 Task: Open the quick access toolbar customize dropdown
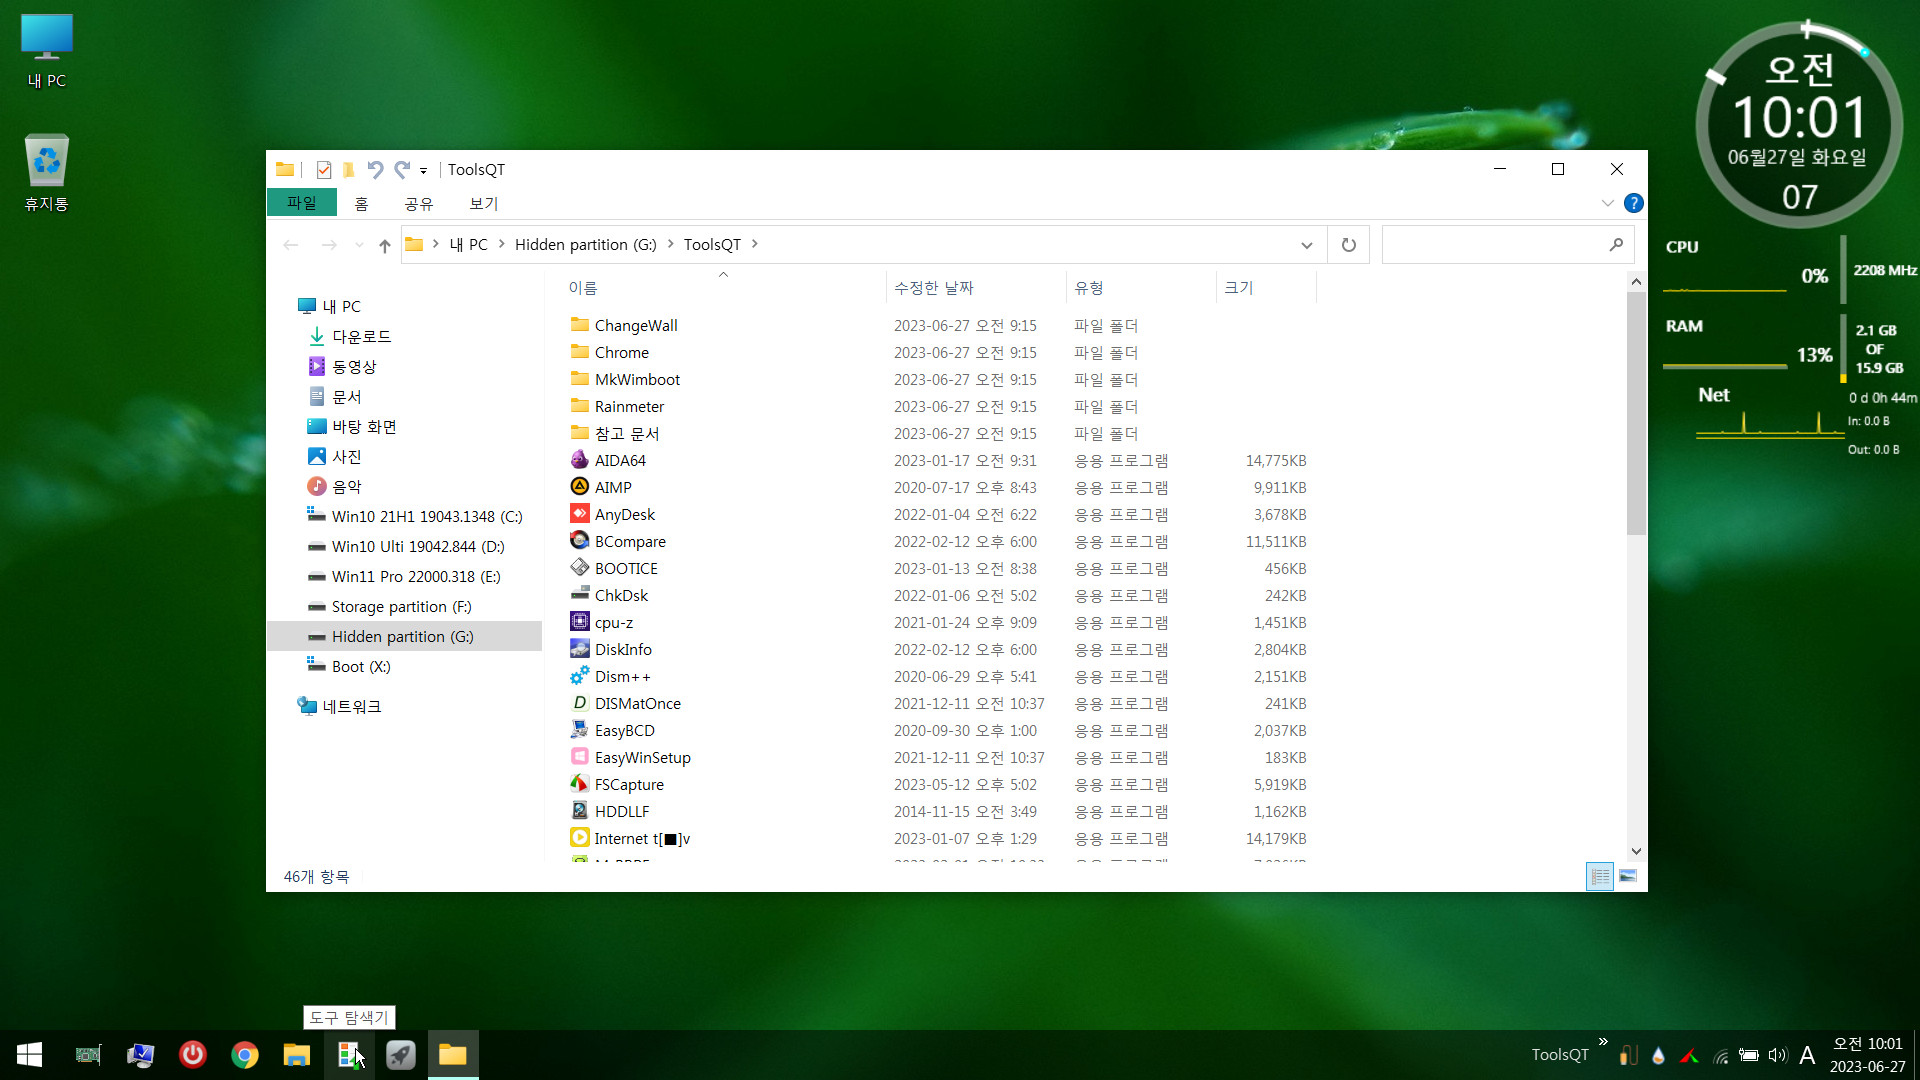click(x=423, y=171)
